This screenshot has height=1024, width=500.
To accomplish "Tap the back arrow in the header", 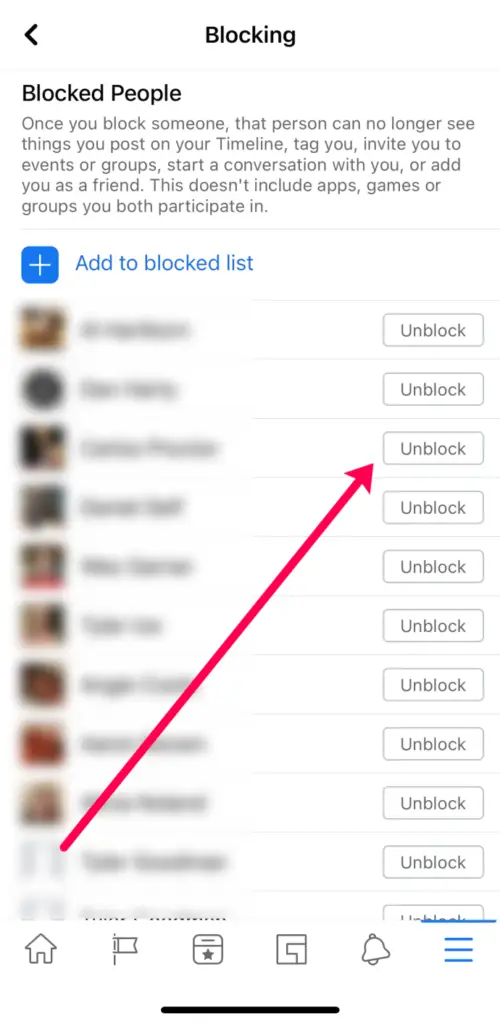I will click(x=31, y=35).
